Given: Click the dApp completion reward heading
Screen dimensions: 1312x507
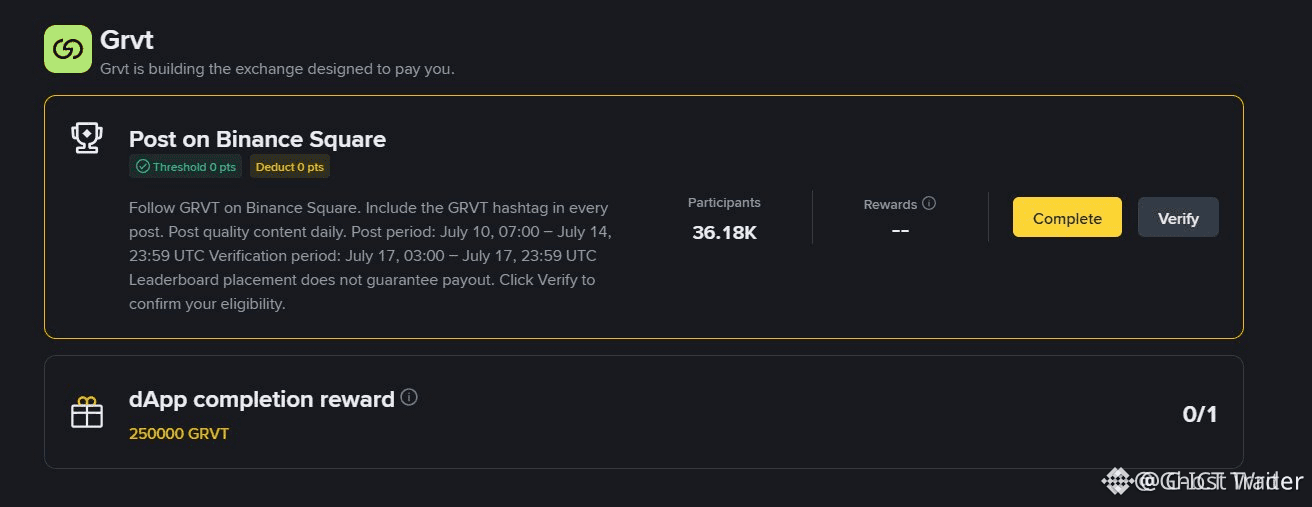Looking at the screenshot, I should pos(262,399).
